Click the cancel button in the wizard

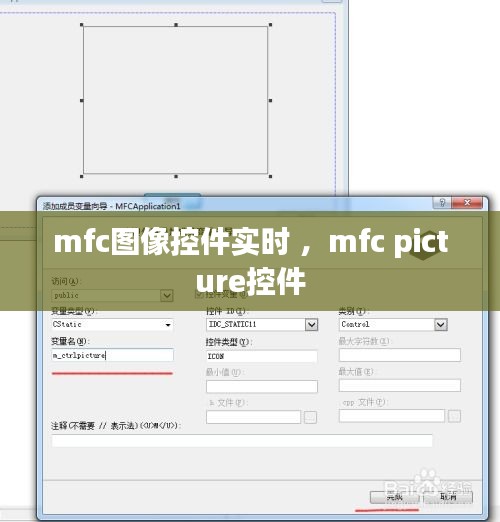point(448,497)
